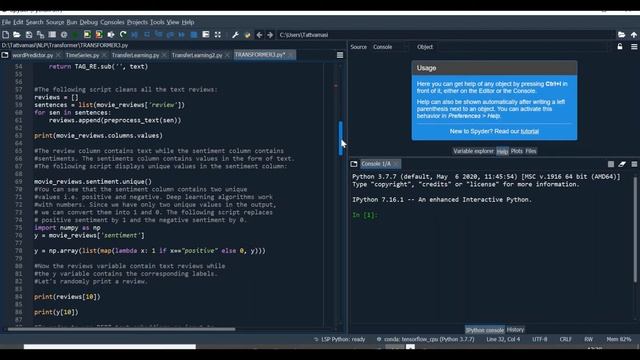Open the Search menu
The image size is (640, 360).
point(35,22)
